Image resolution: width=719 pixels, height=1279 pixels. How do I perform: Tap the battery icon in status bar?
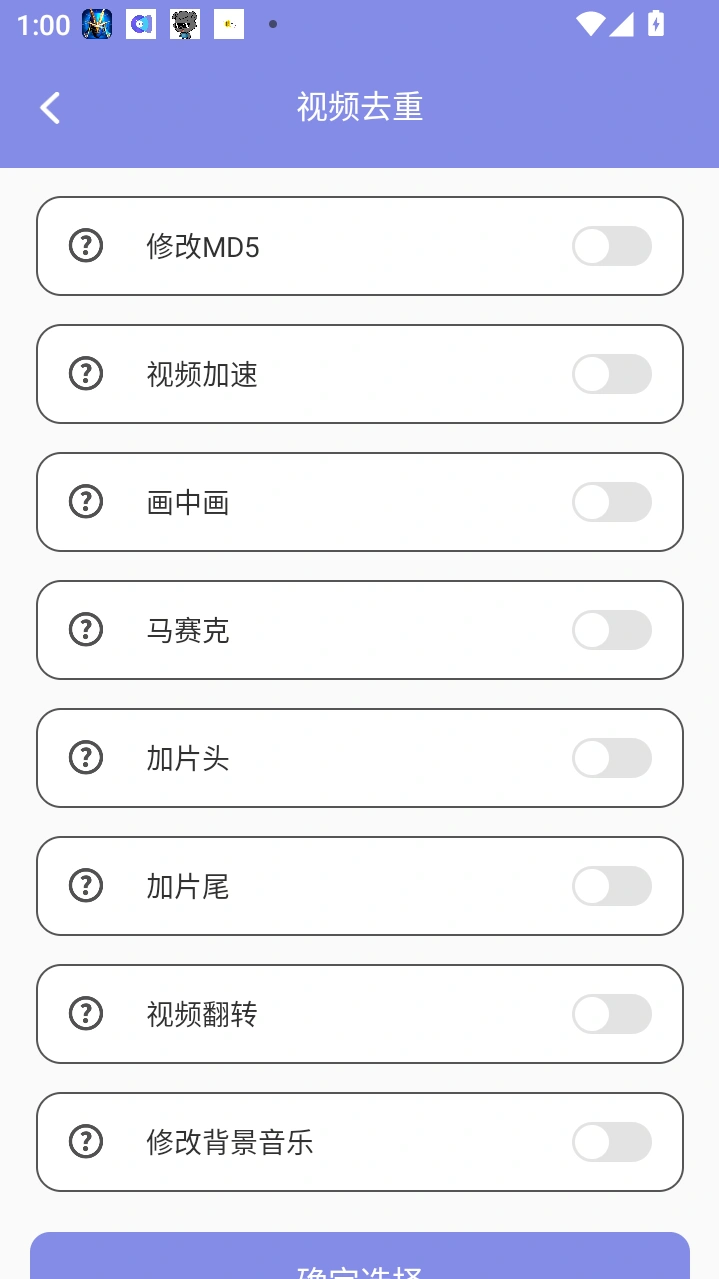[x=656, y=24]
